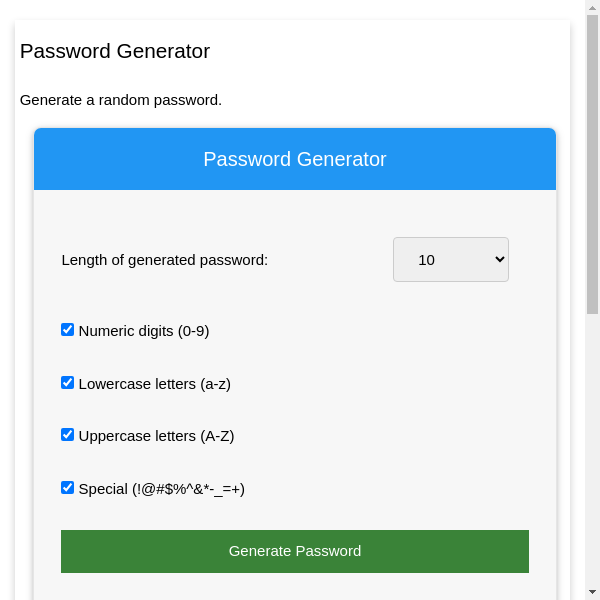The width and height of the screenshot is (600, 600).
Task: Open the password length dropdown showing 10
Action: click(x=450, y=260)
